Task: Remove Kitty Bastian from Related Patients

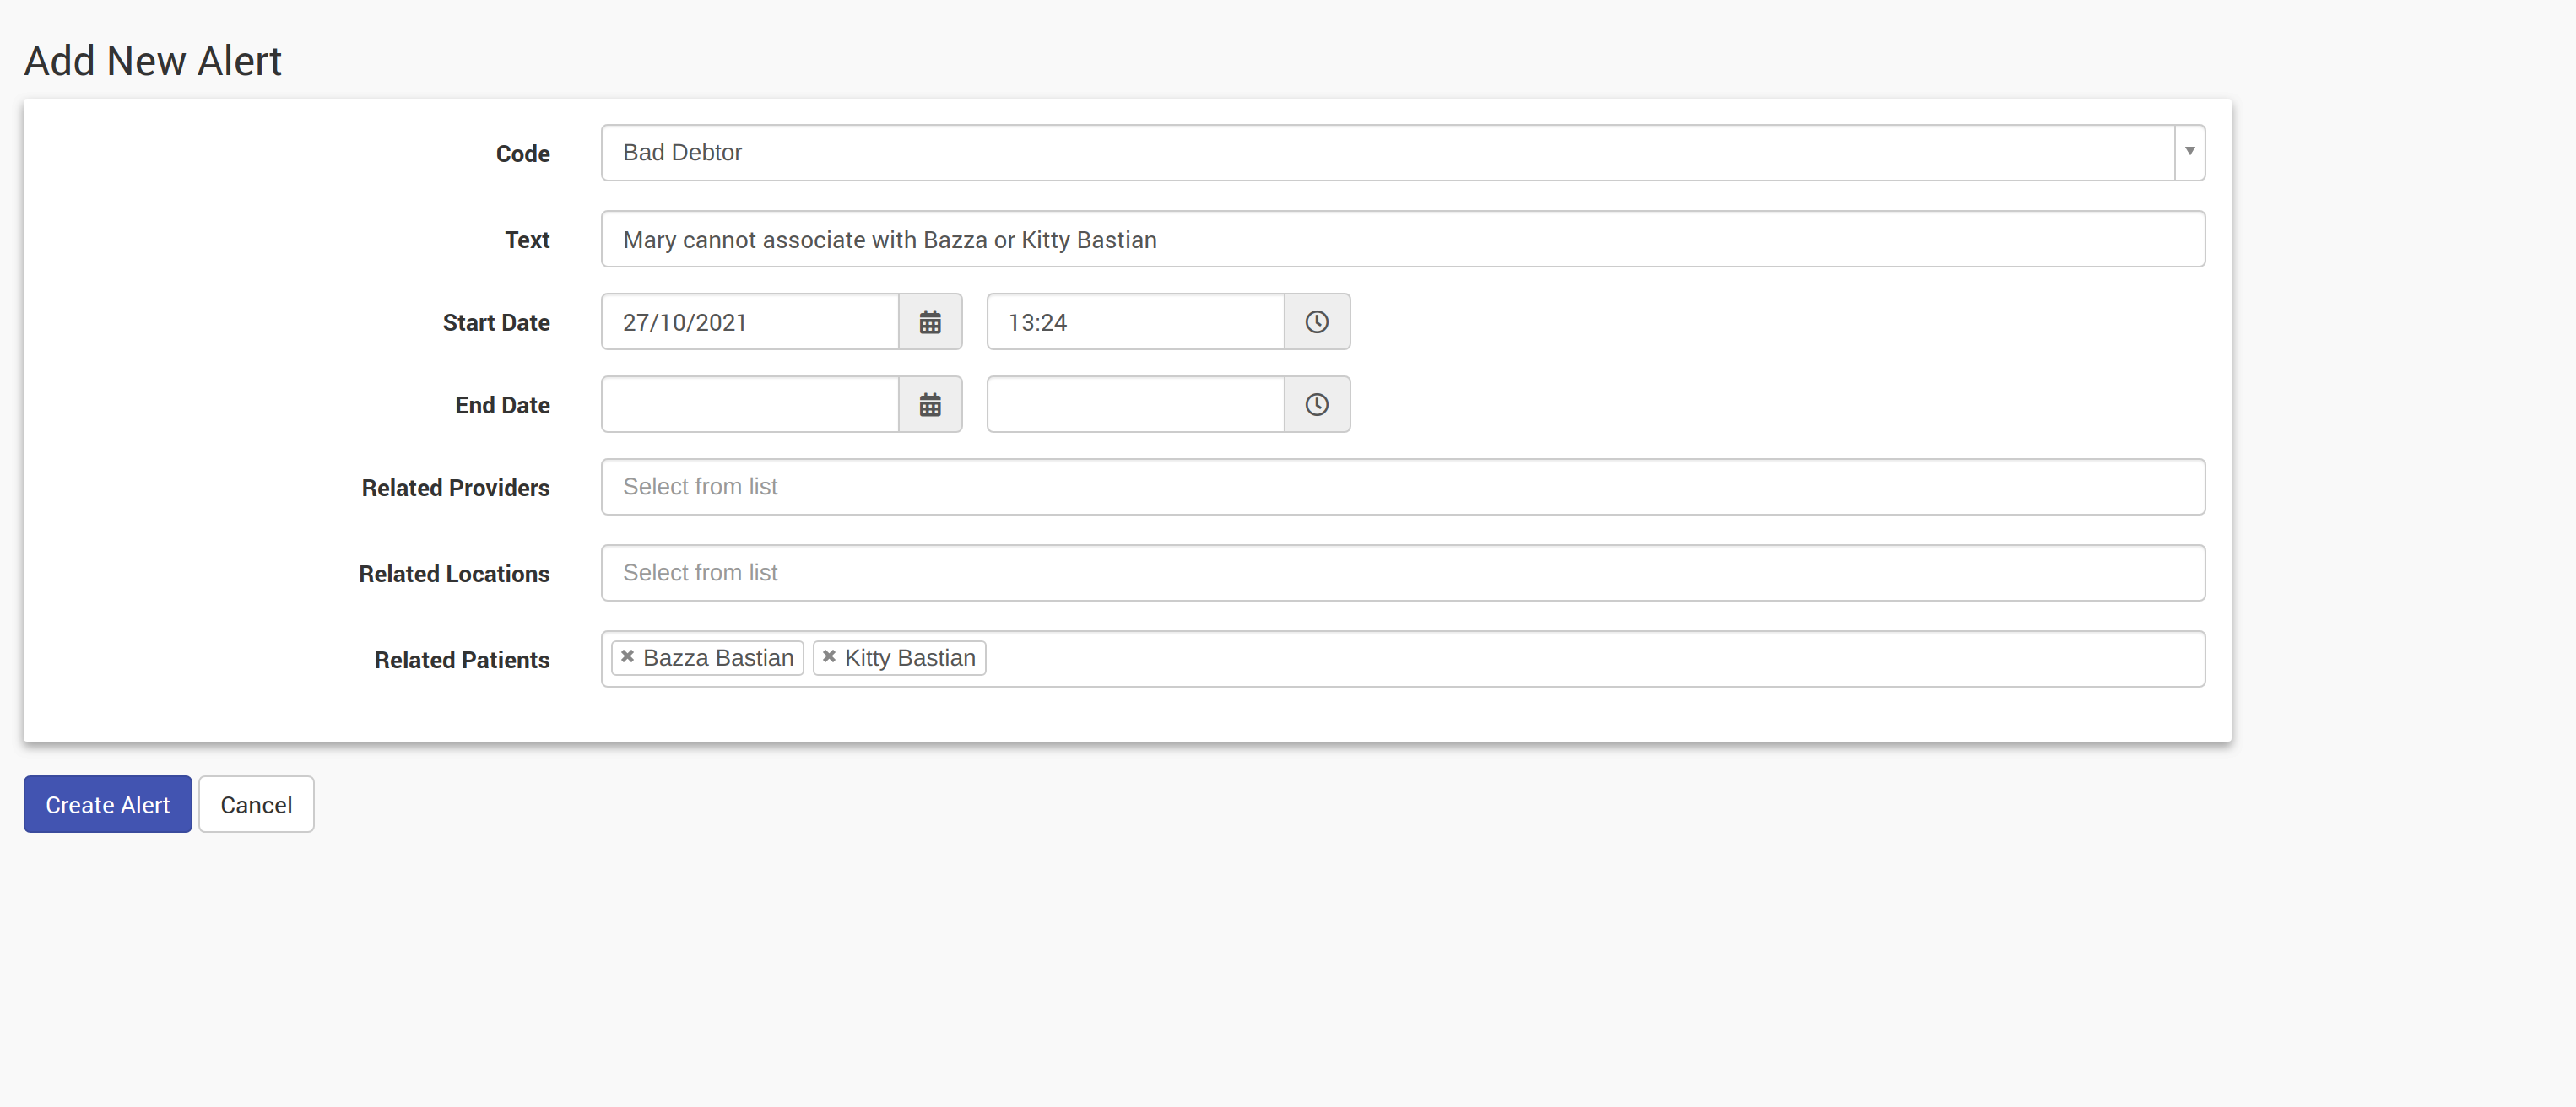Action: click(x=829, y=657)
